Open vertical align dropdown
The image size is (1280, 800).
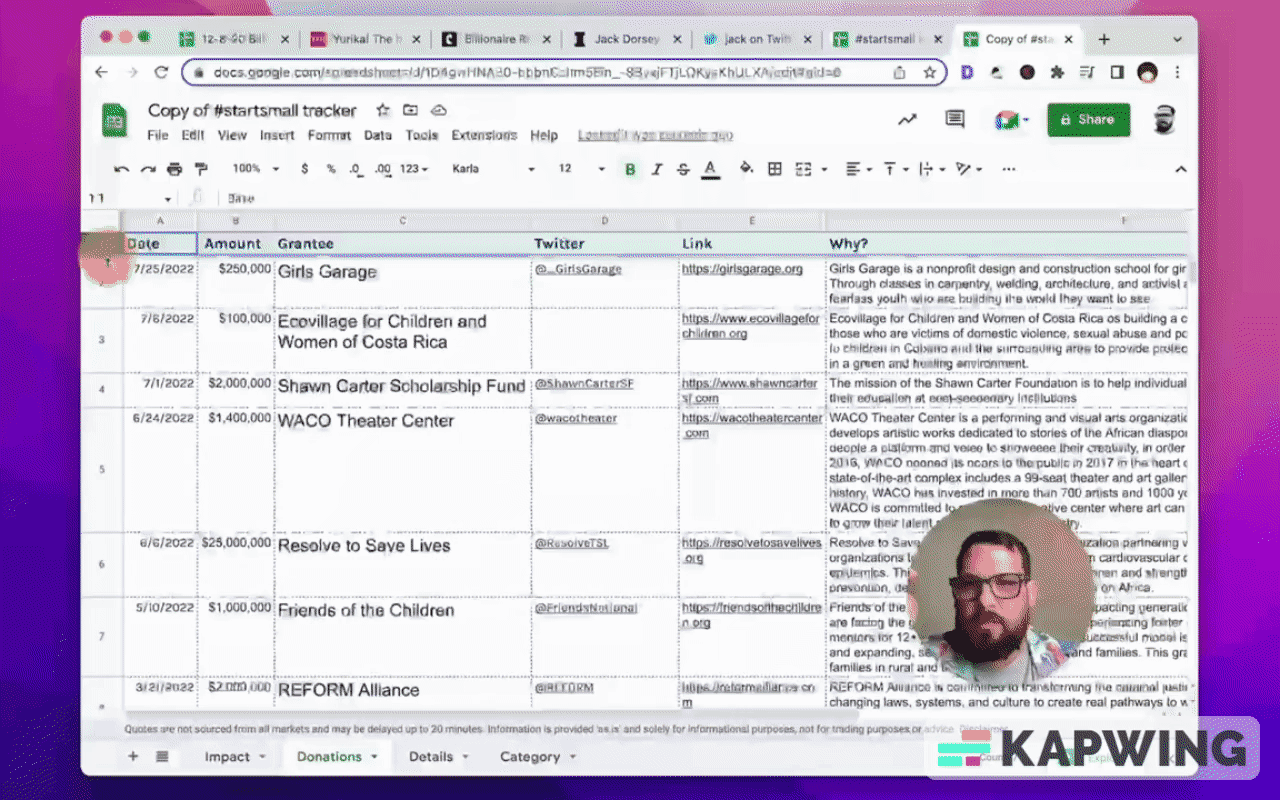point(894,169)
